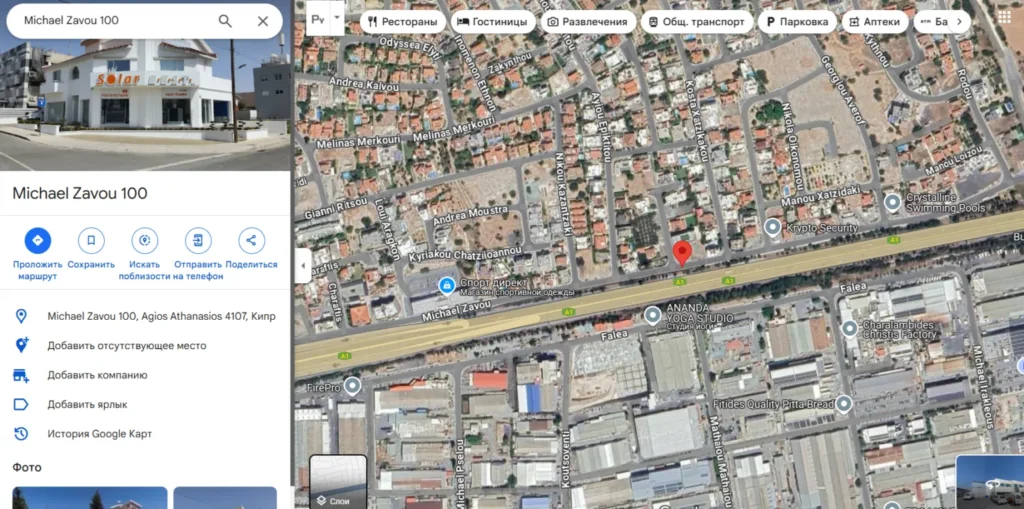The height and width of the screenshot is (509, 1024).
Task: Click the Искать поблизости nearby icon
Action: [144, 240]
